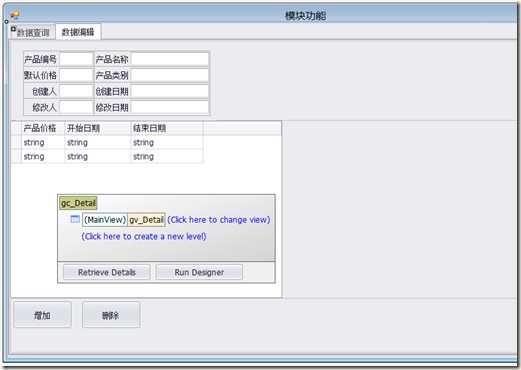Image resolution: width=521 pixels, height=370 pixels.
Task: Click the 创建人 input field
Action: (x=76, y=91)
